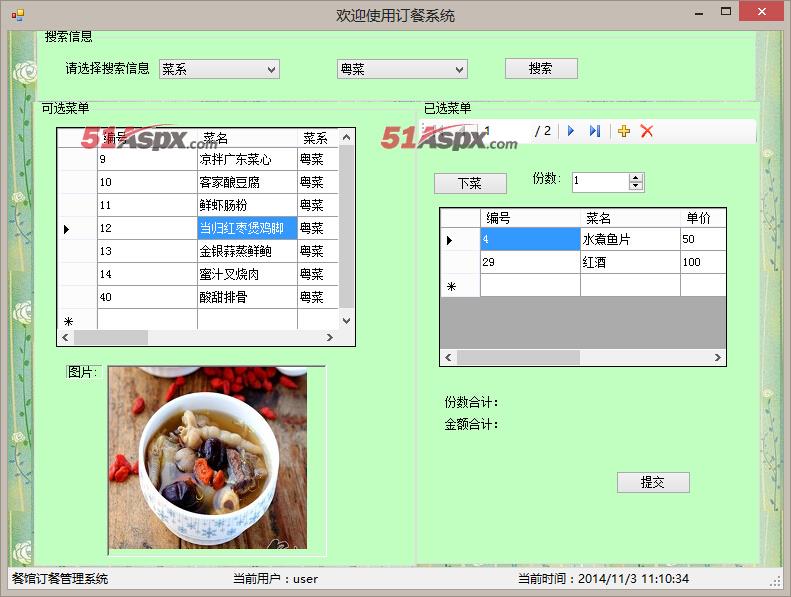Decrease 份数 with the down spinner arrow
Image resolution: width=791 pixels, height=597 pixels.
click(x=636, y=186)
